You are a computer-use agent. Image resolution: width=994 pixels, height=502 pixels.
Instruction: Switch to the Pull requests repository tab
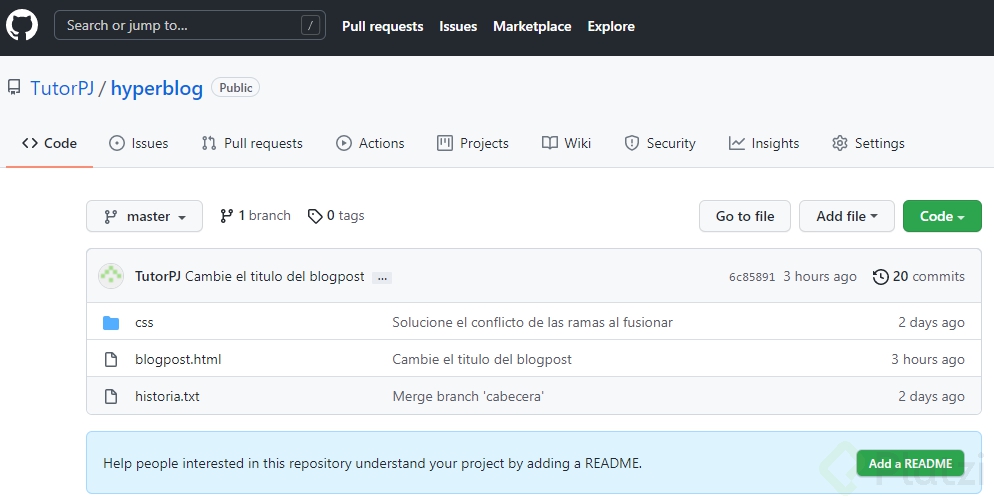click(252, 143)
